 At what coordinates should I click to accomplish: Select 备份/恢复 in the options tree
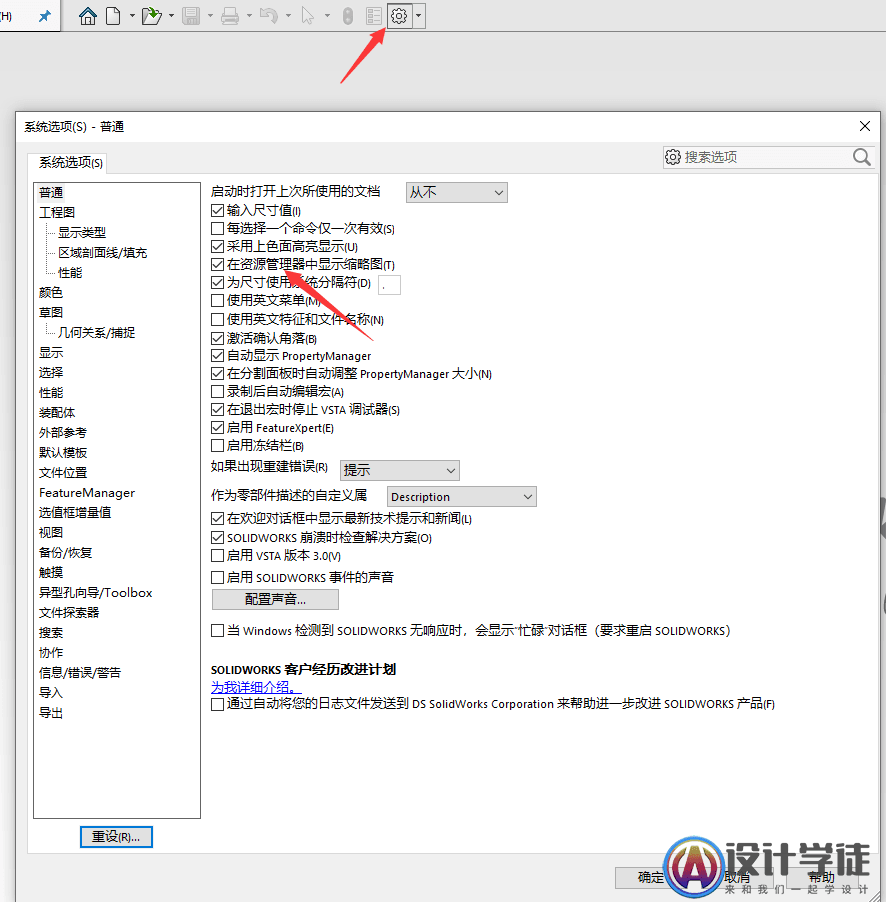click(x=65, y=552)
